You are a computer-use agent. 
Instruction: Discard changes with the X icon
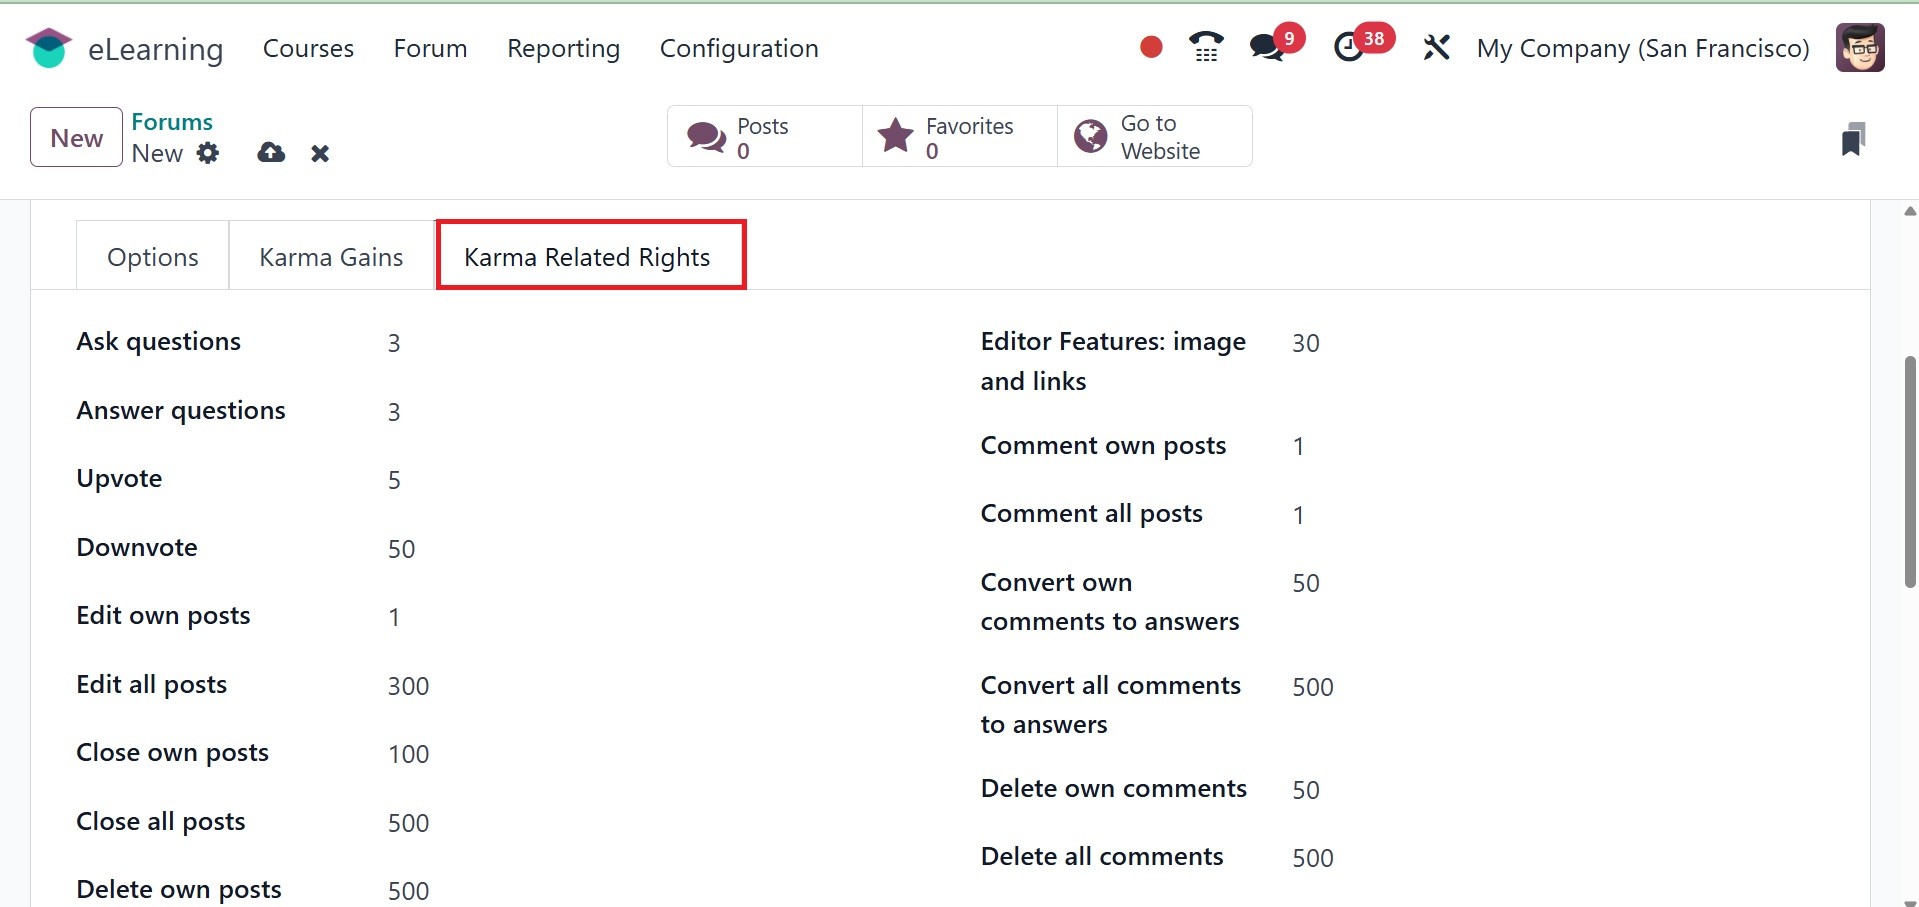click(320, 153)
